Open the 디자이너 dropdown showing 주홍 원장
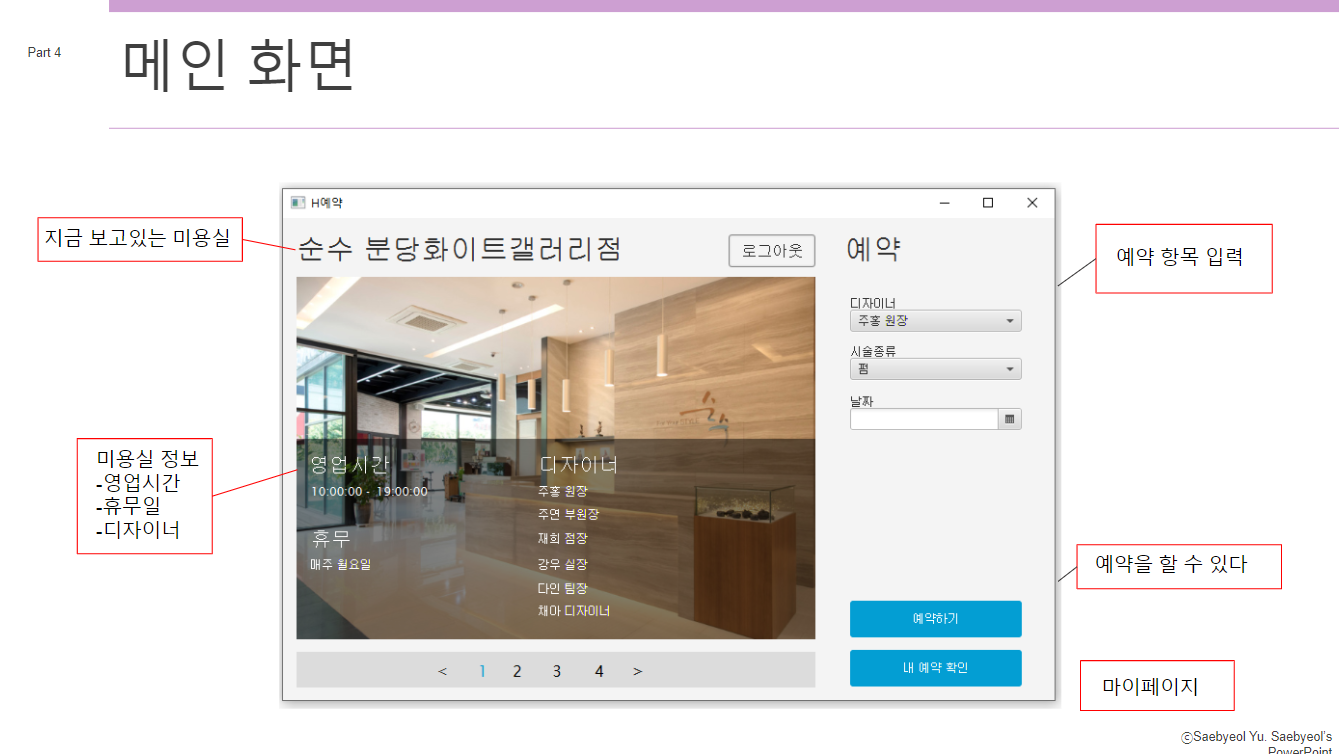This screenshot has height=754, width=1339. 935,321
